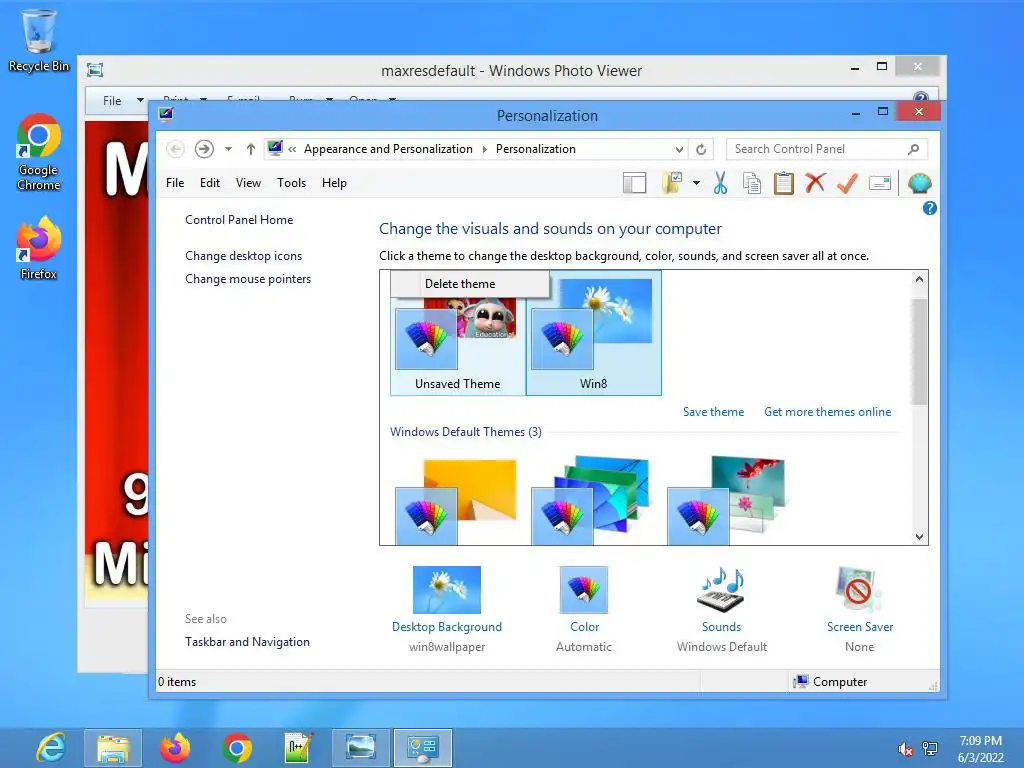
Task: Click the Refresh button beside address bar
Action: [x=701, y=150]
